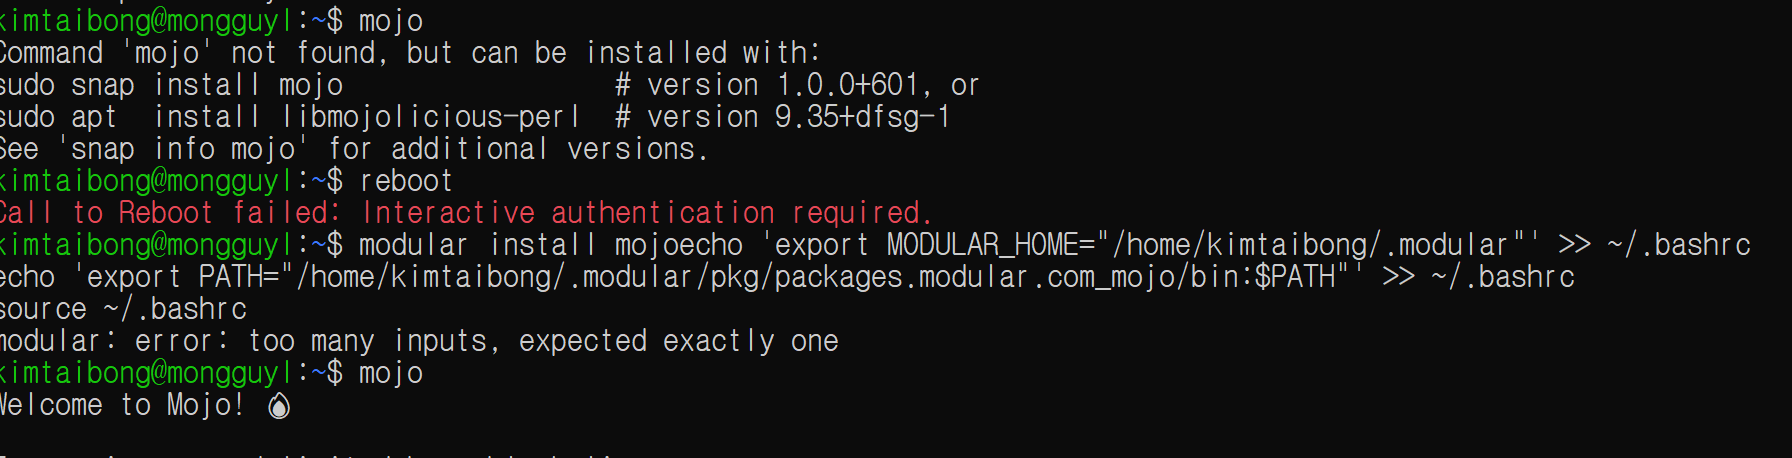
Task: Click the flame emoji after Welcome to Mojo
Action: coord(279,405)
